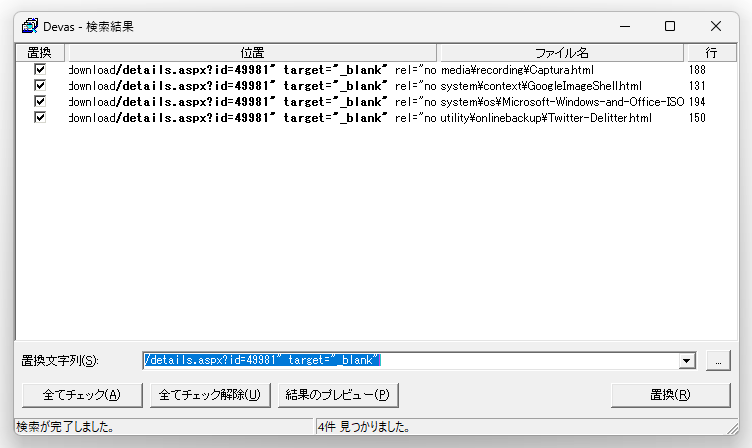This screenshot has height=448, width=752.
Task: Click the matched position text in Twitter-Delitter.html row
Action: click(252, 118)
